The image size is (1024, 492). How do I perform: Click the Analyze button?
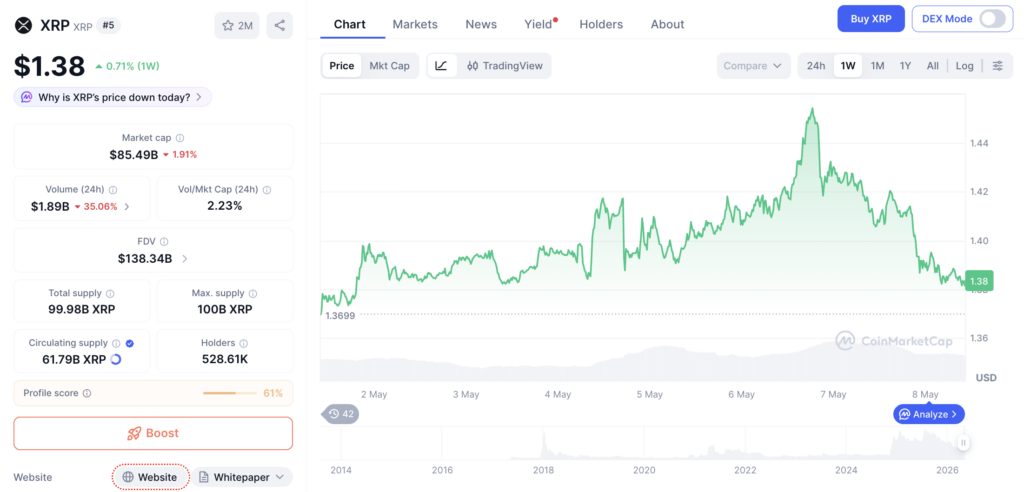pos(929,414)
